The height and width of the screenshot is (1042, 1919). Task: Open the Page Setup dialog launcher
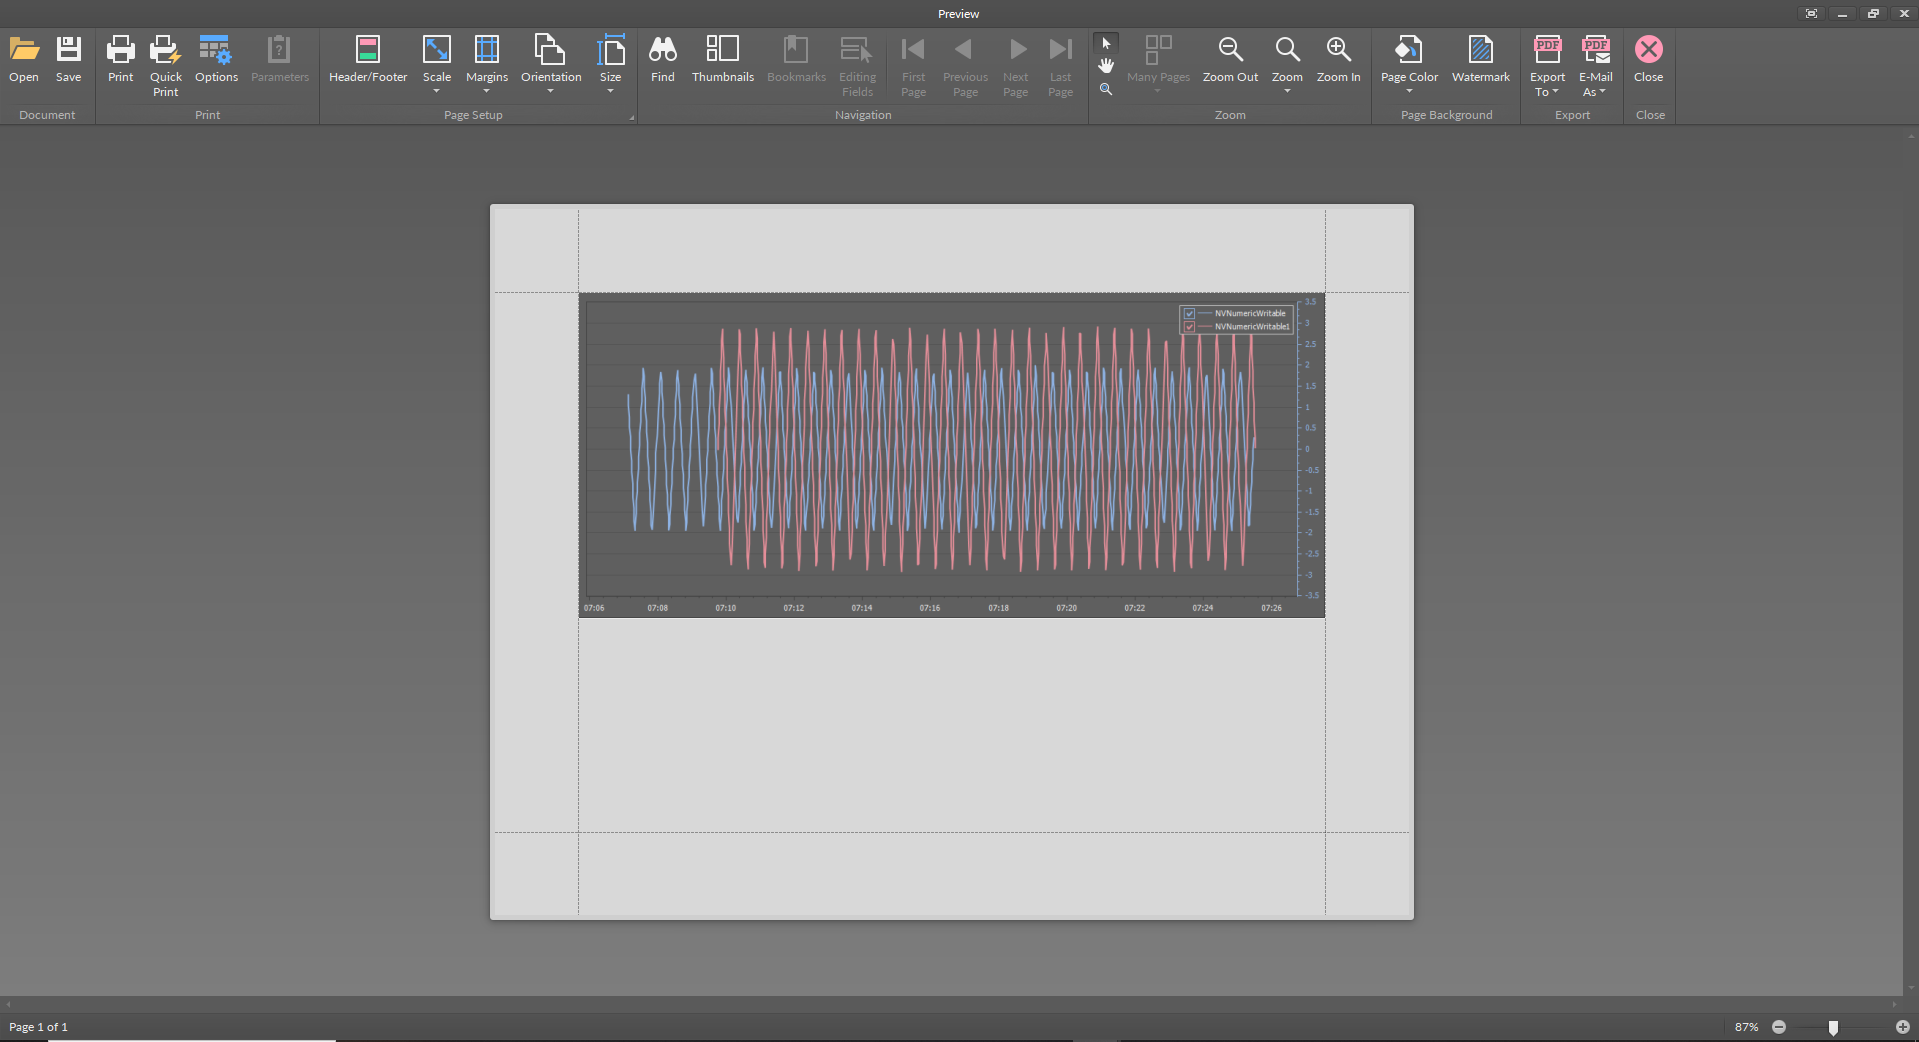point(631,116)
